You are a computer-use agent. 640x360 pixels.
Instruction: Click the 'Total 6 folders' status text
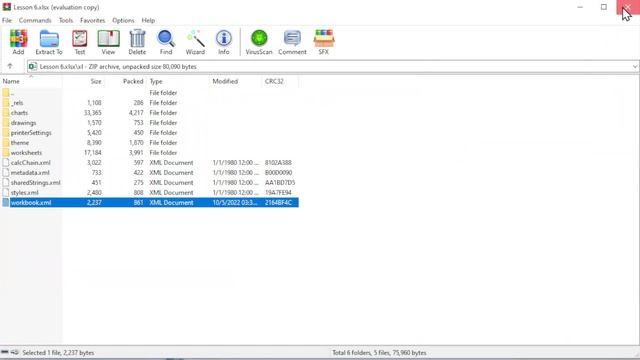(x=379, y=353)
